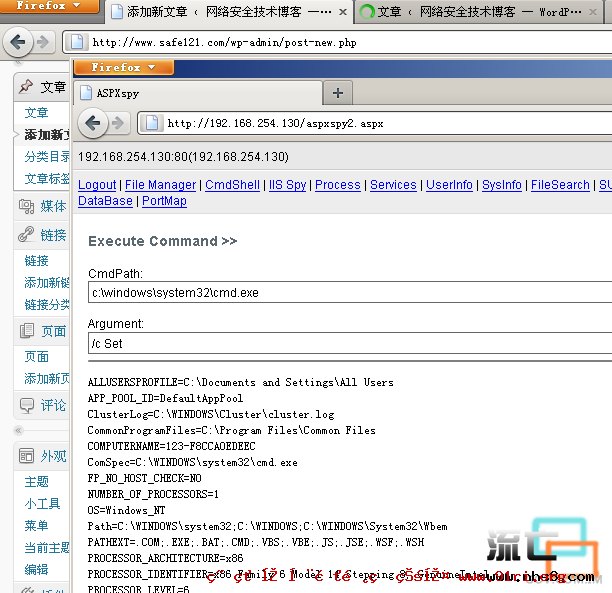Open the inner window's Firefox menu button

123,67
